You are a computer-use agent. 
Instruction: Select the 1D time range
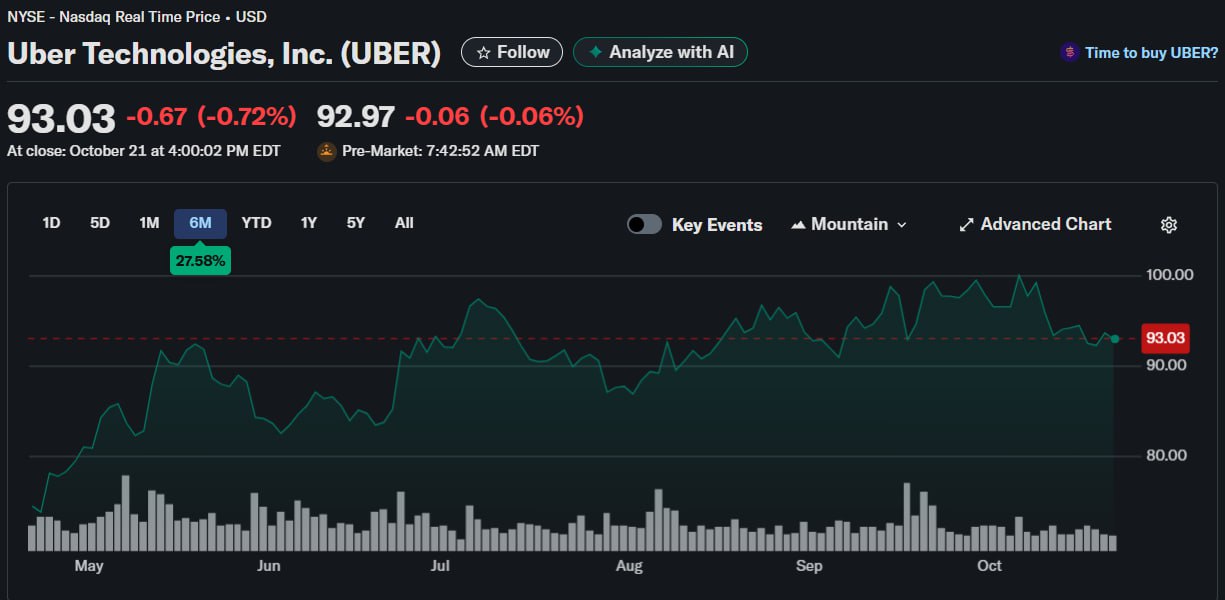coord(51,223)
